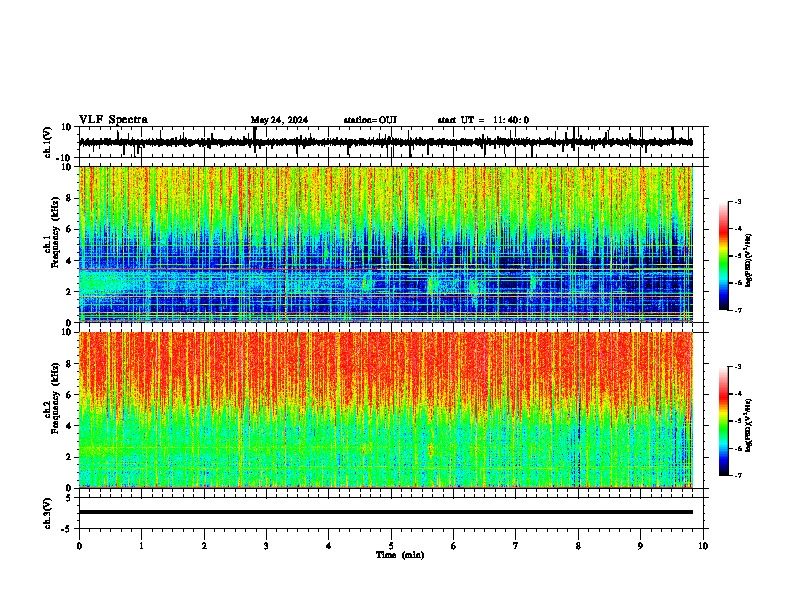
Task: Click the "ch.1(V)" waveform axis label
Action: pyautogui.click(x=48, y=142)
